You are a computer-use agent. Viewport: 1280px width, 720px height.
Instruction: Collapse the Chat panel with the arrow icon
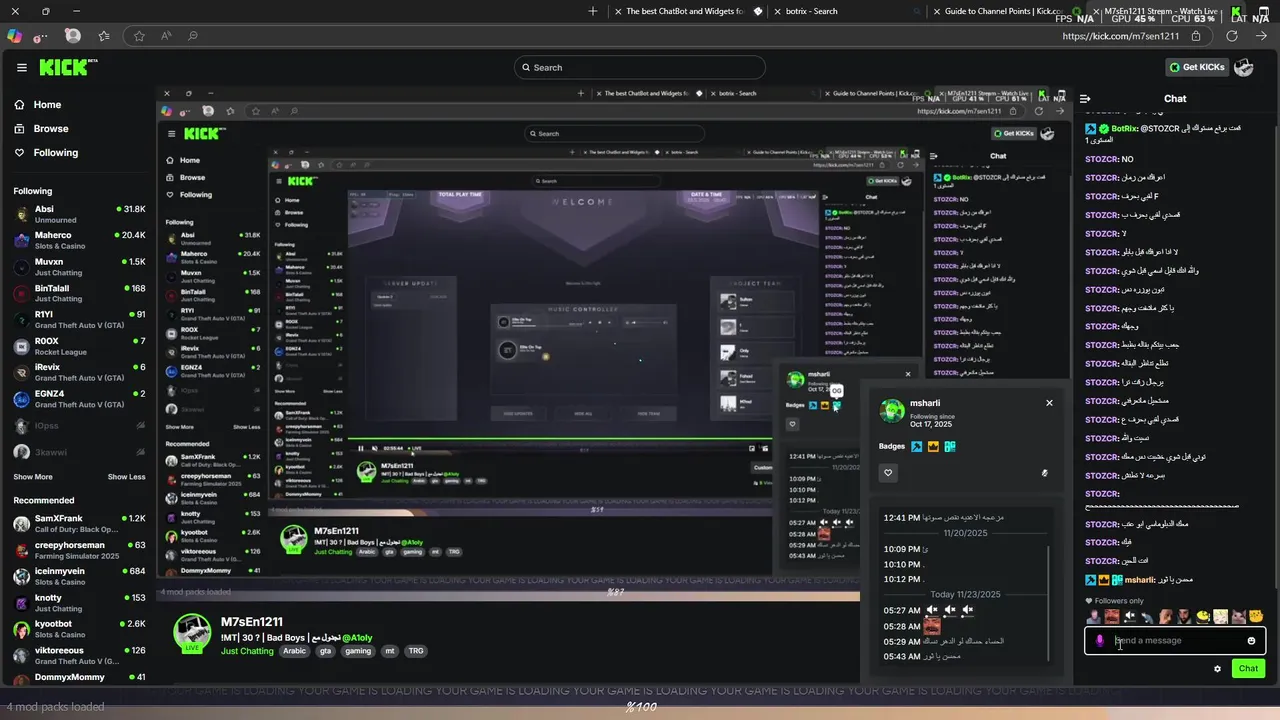[1085, 98]
